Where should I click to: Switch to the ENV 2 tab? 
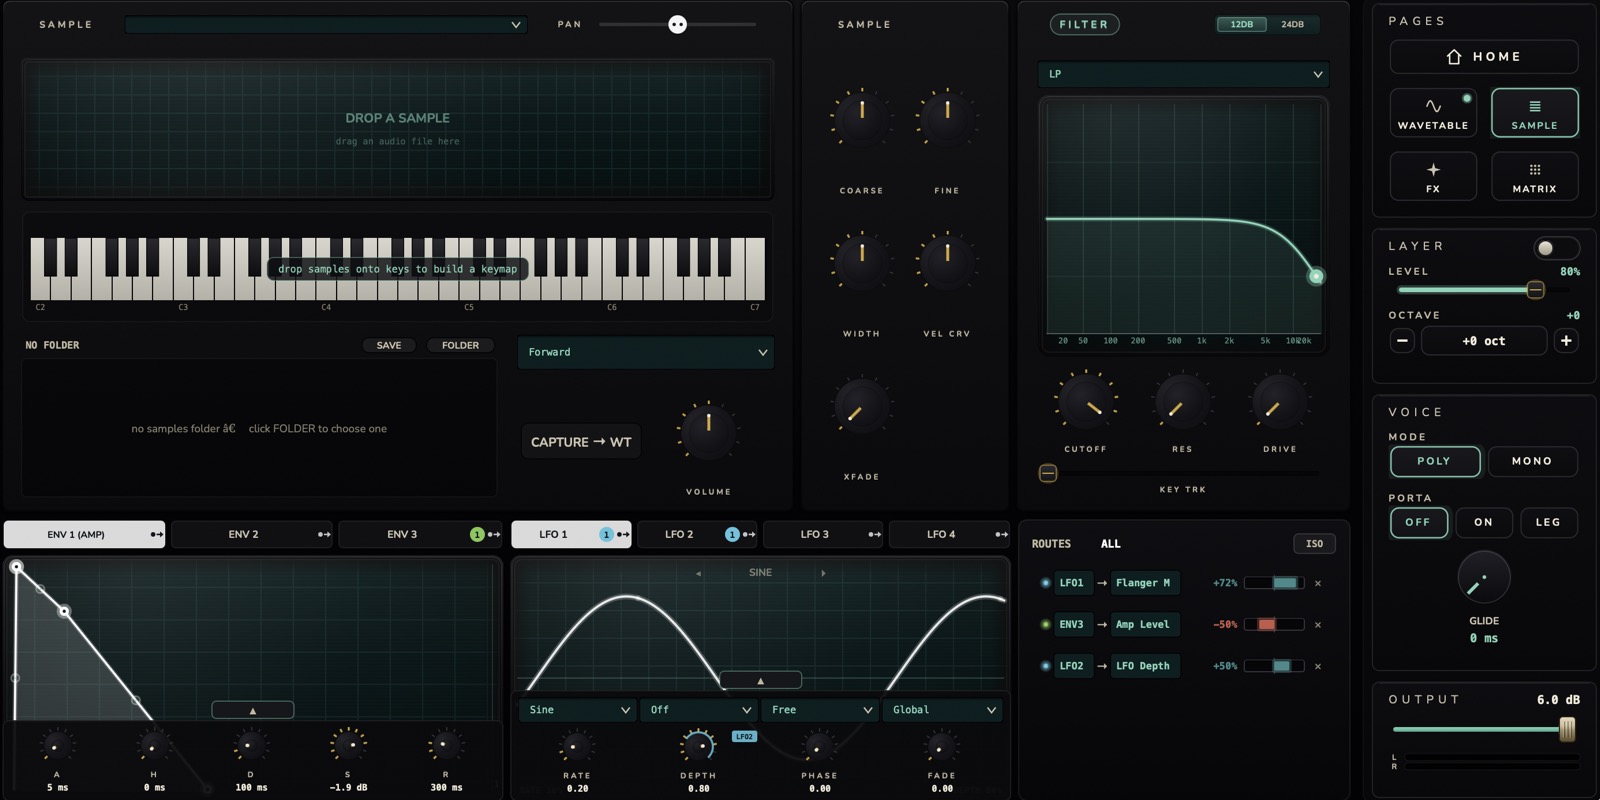tap(253, 535)
